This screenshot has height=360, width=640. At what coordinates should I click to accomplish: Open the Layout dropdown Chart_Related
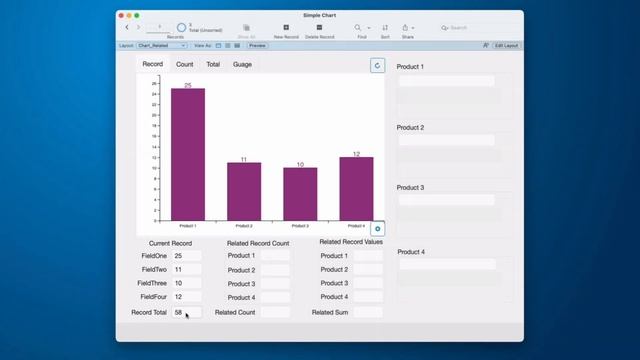pos(162,46)
